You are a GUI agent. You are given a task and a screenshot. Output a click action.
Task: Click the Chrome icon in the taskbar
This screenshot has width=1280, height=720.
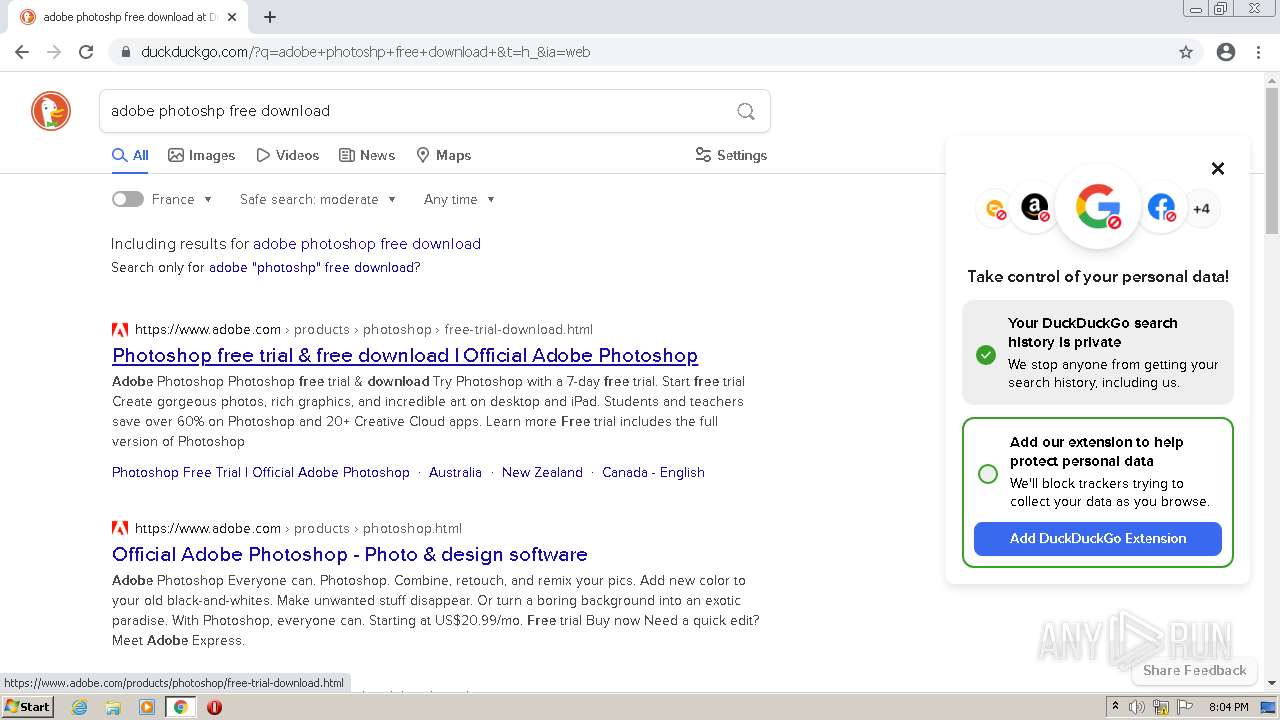point(180,707)
